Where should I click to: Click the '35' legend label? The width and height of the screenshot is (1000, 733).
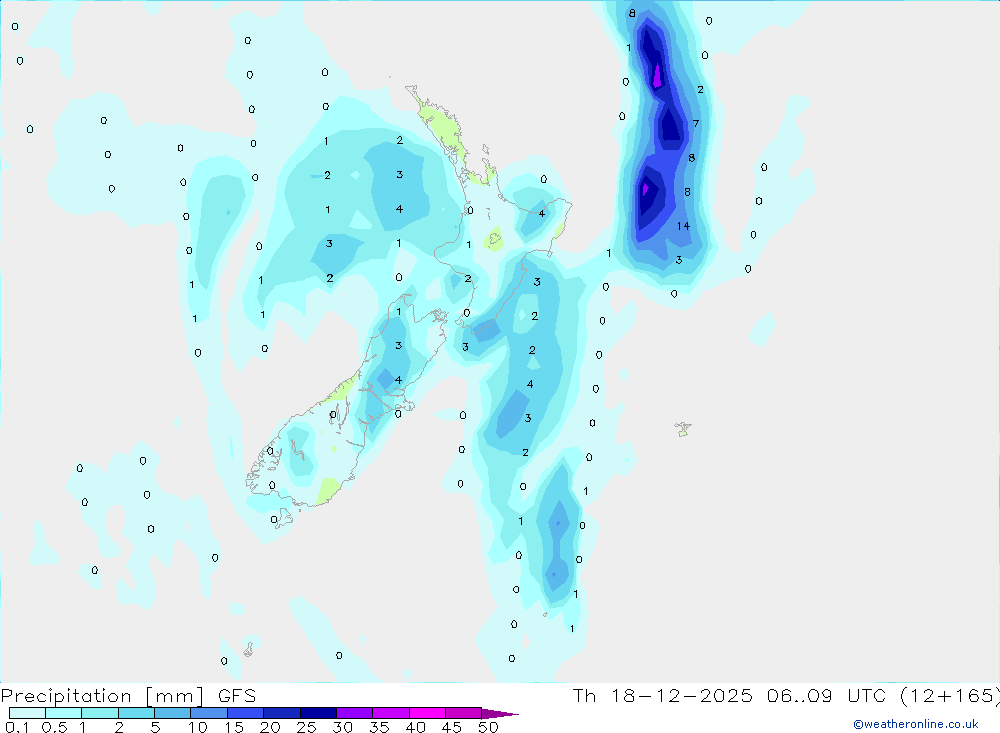tap(379, 727)
